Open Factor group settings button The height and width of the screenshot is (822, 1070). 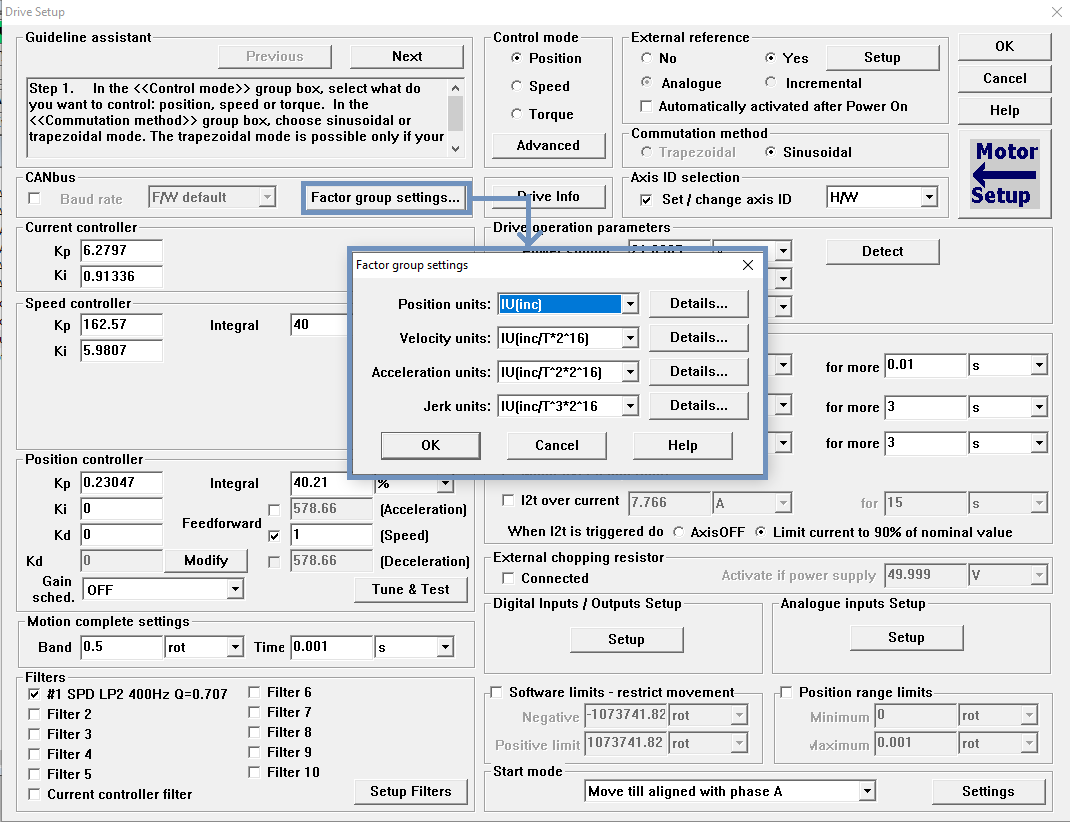tap(386, 198)
